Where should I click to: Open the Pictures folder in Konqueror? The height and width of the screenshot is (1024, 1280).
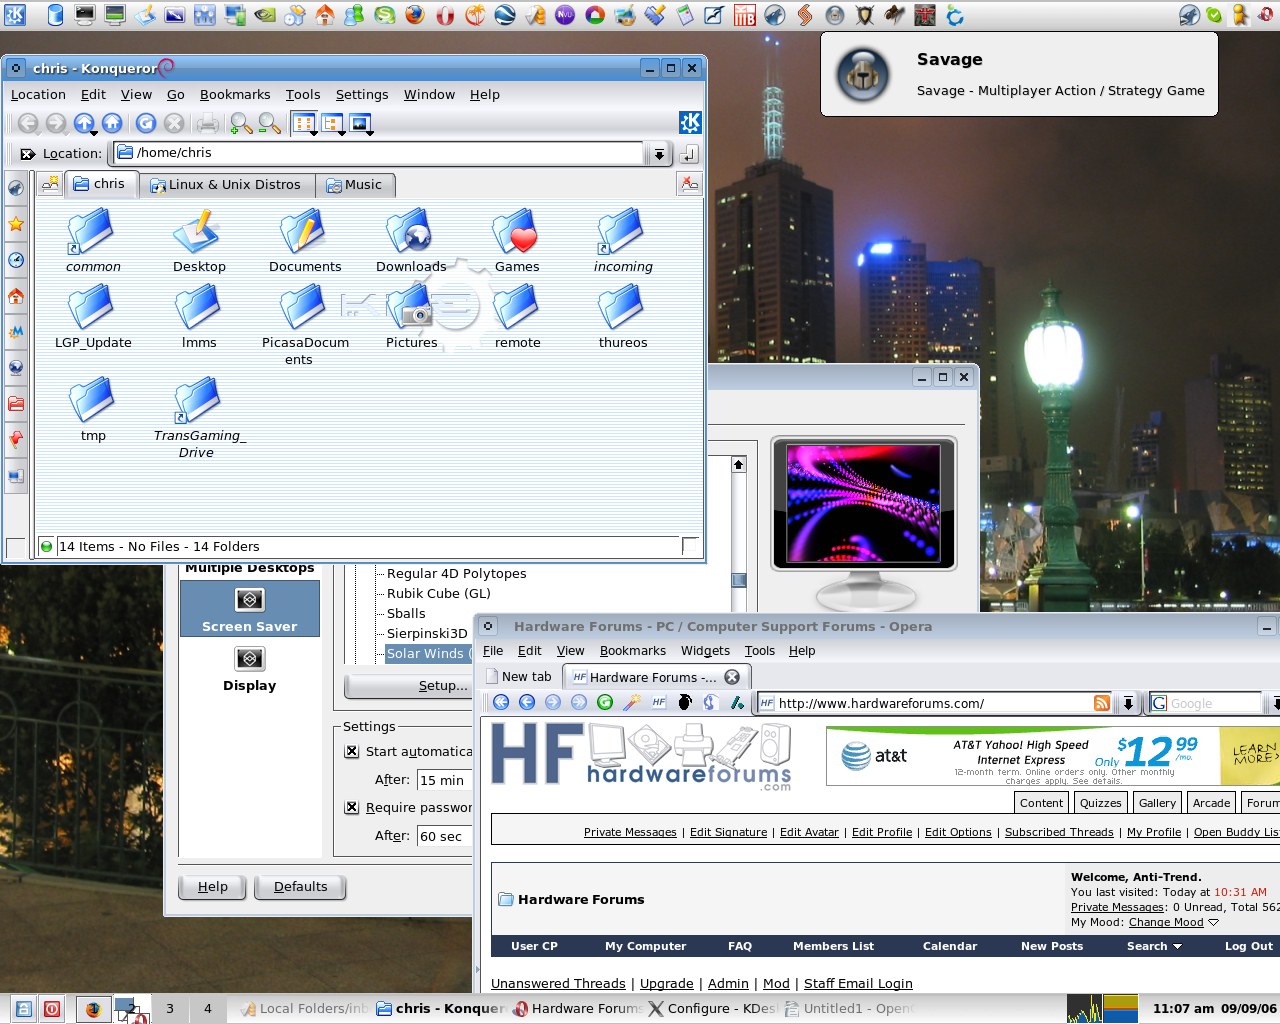(x=411, y=317)
